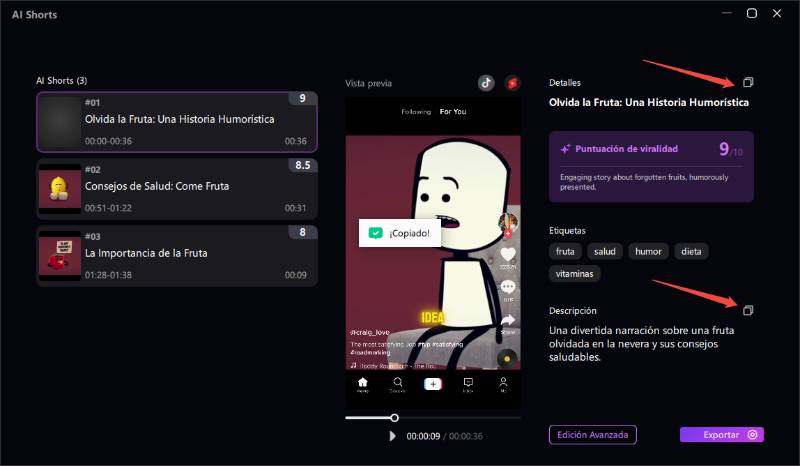Click the Home icon in preview's bottom bar

tap(363, 384)
